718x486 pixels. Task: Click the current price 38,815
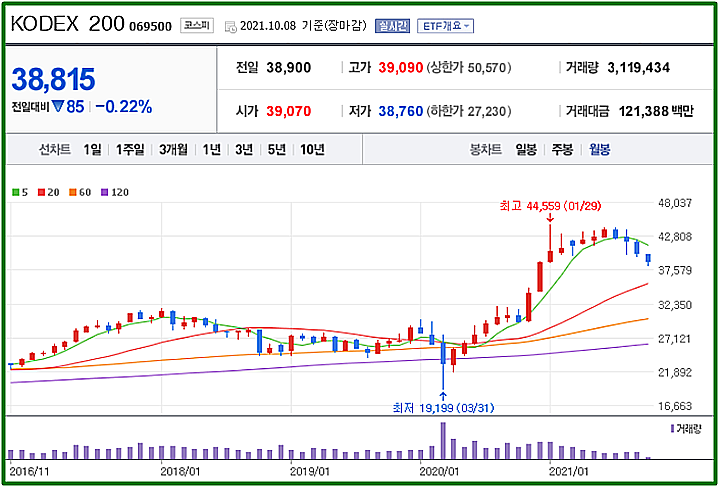[53, 79]
